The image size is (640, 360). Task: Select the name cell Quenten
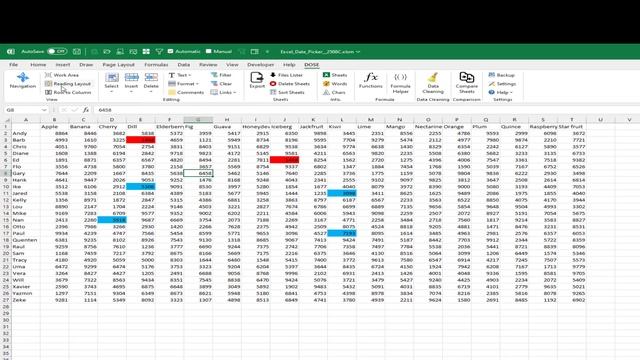click(26, 240)
